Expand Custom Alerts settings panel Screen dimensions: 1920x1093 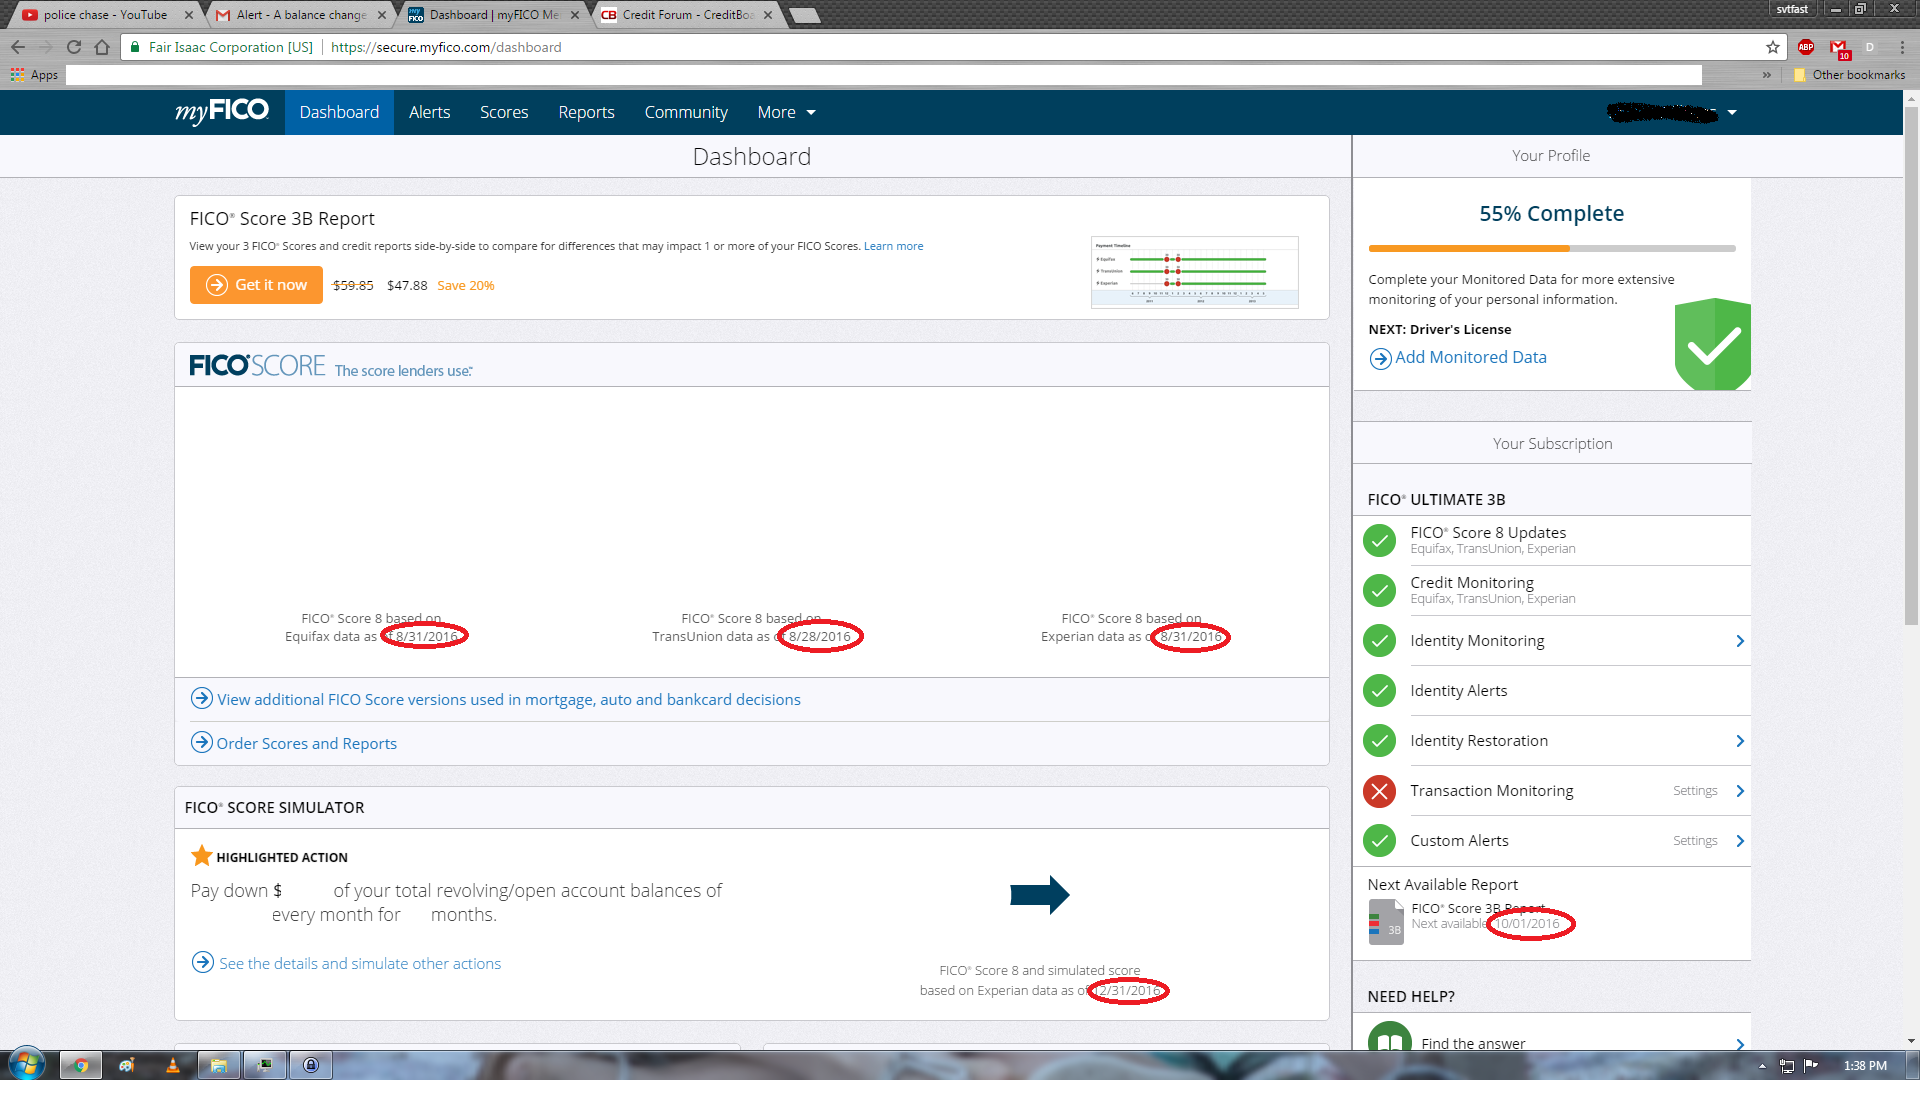click(1741, 840)
